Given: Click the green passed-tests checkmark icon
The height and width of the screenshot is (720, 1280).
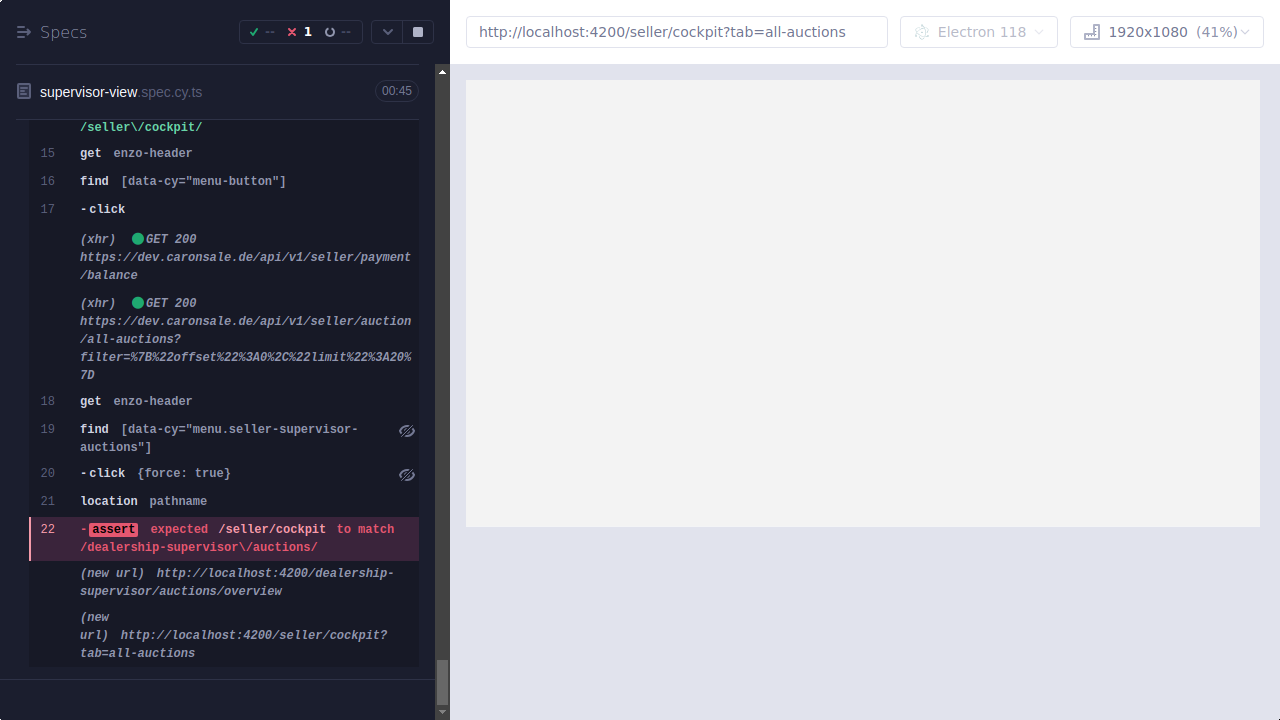Looking at the screenshot, I should 254,31.
